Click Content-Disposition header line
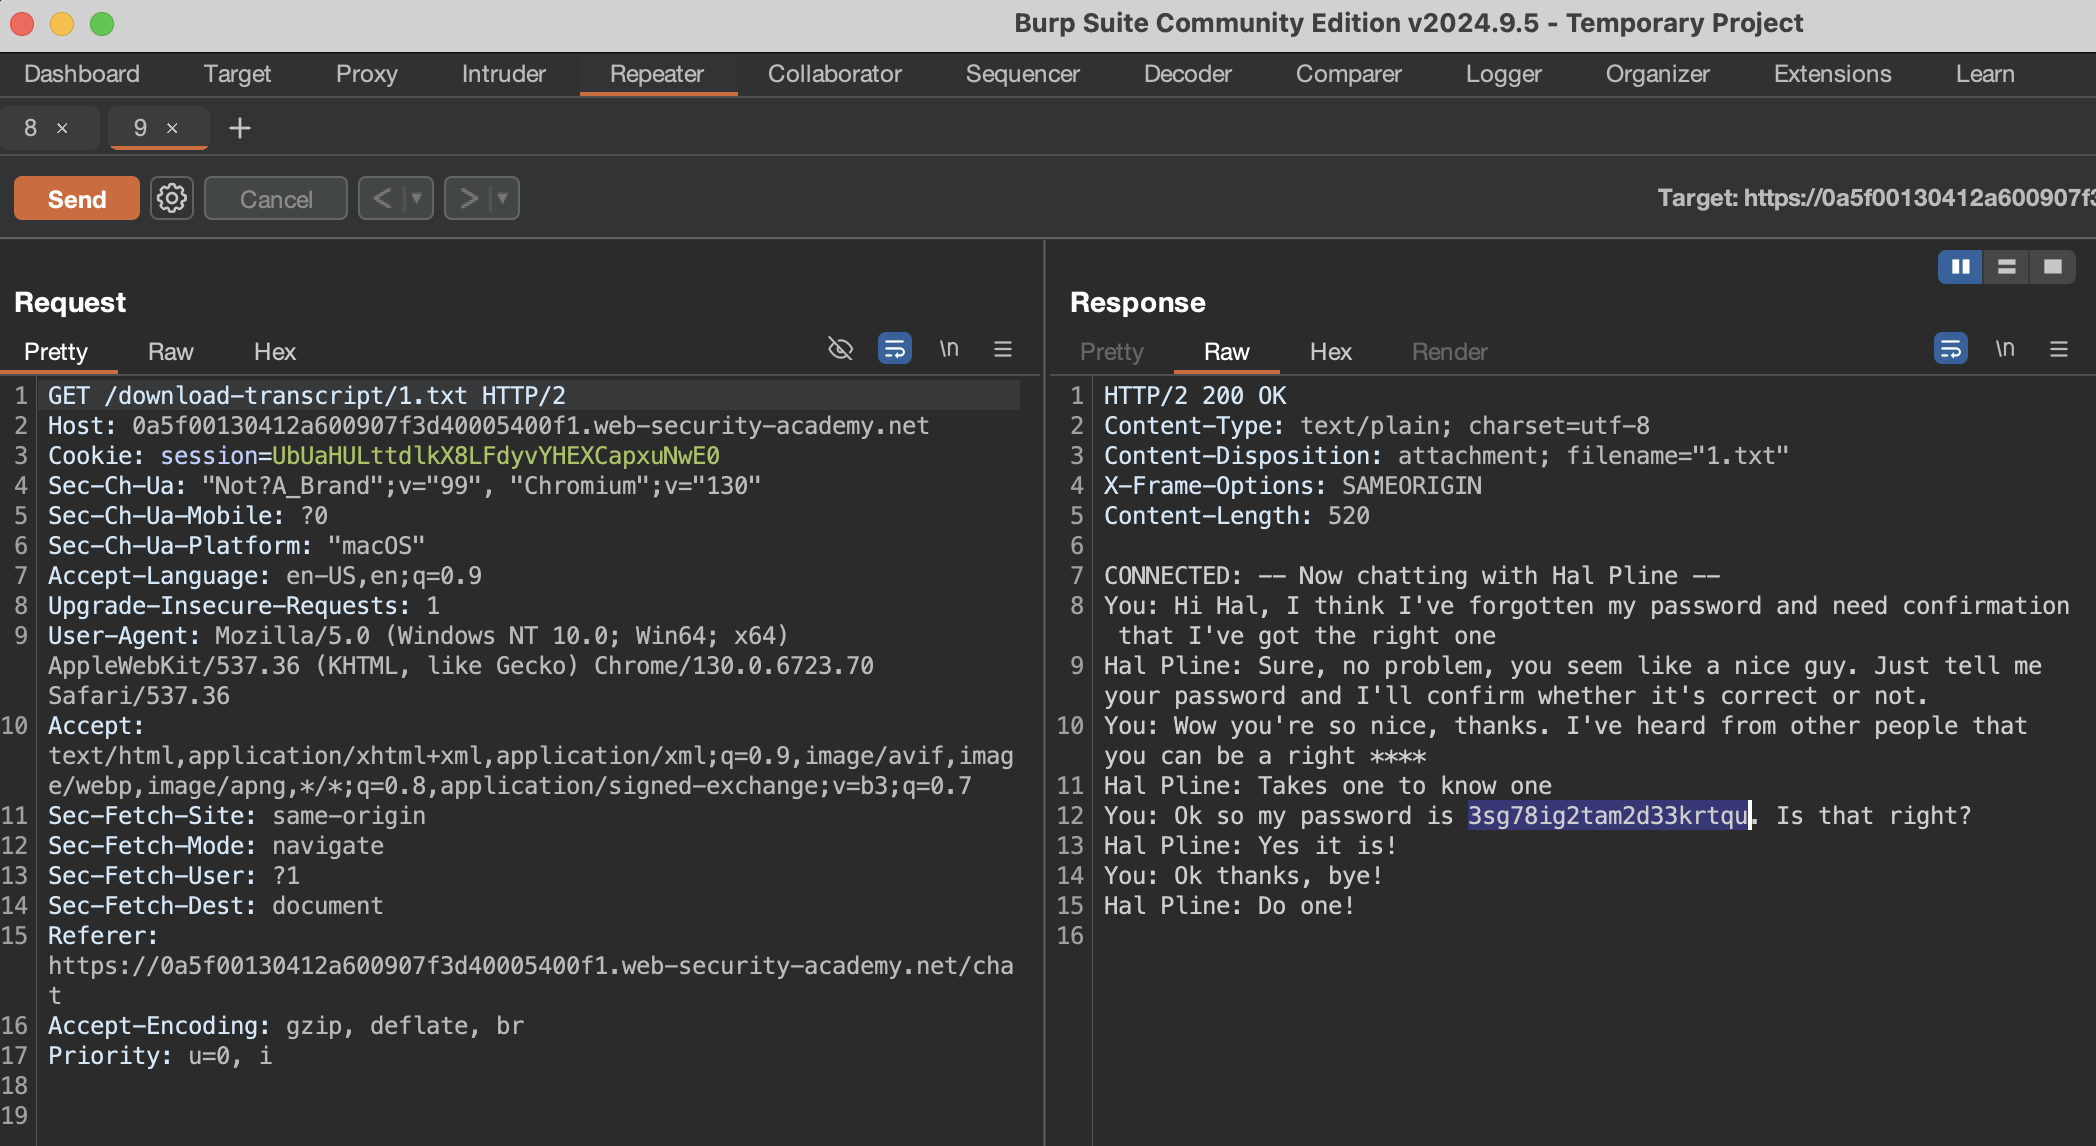The width and height of the screenshot is (2096, 1146). click(x=1446, y=455)
